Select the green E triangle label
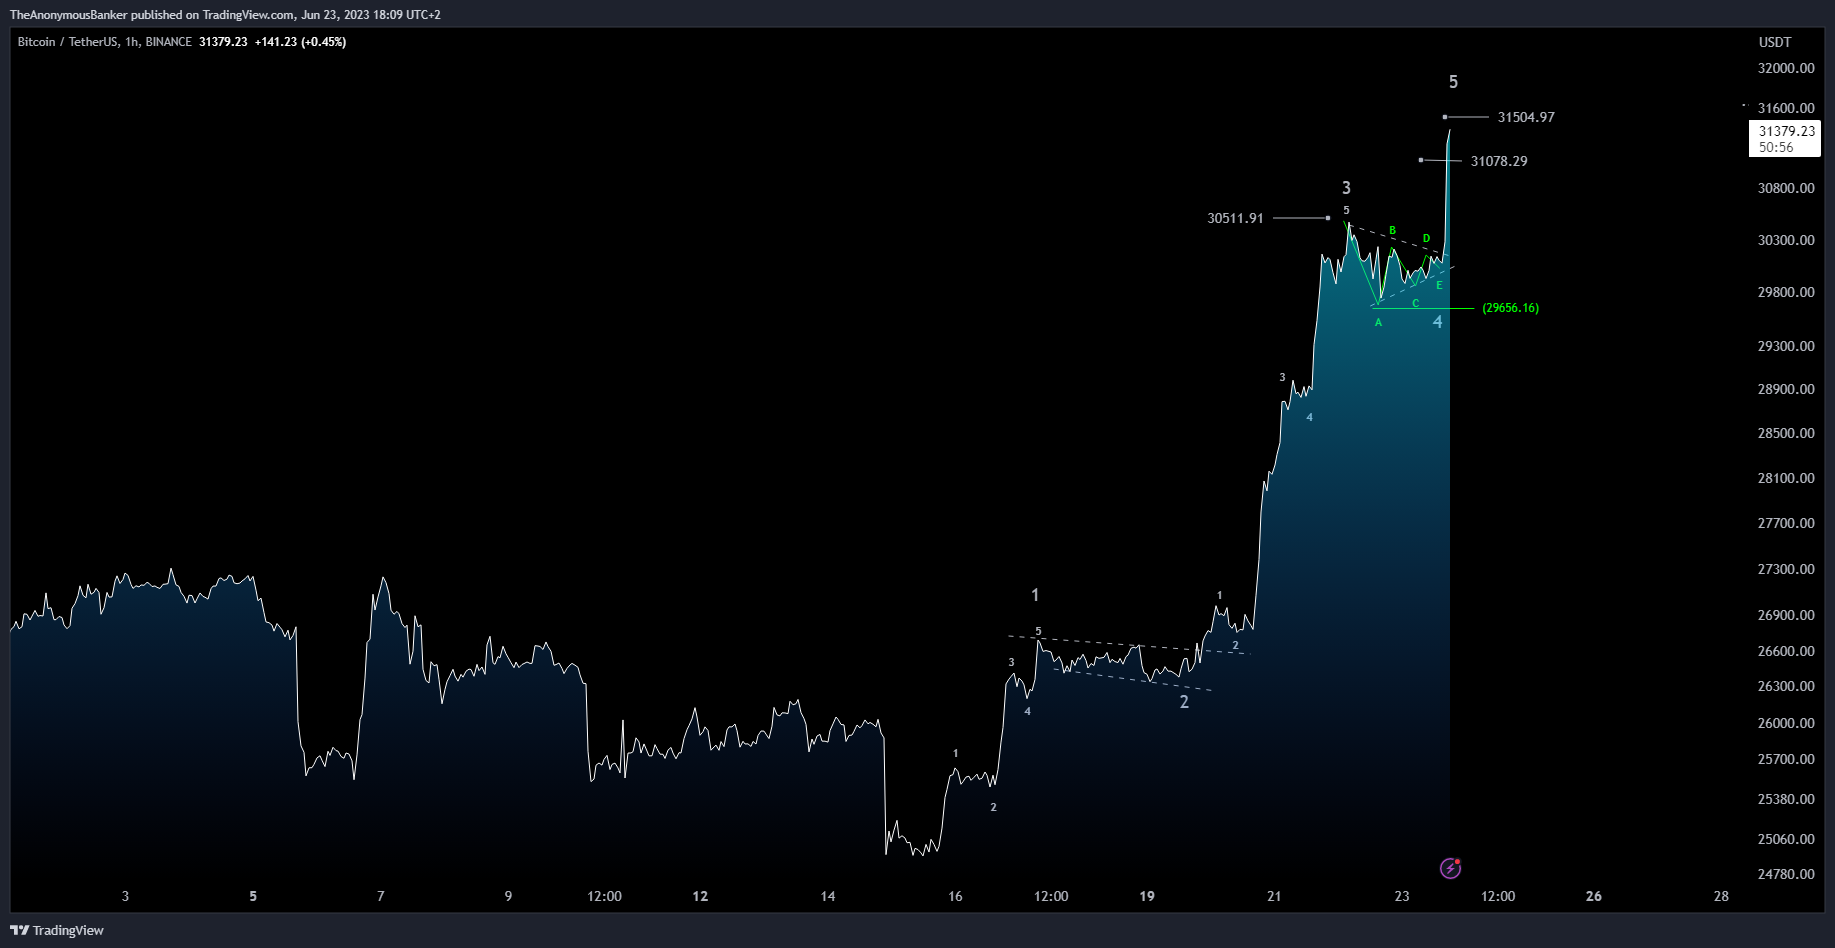The image size is (1835, 948). (x=1439, y=286)
